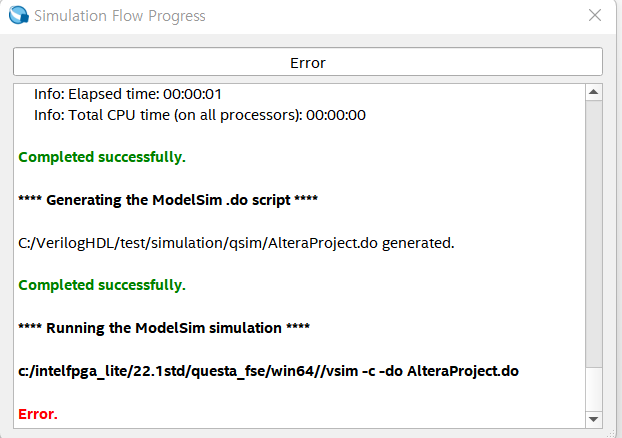Select the 'Generating the ModelSim .do script' heading

168,199
